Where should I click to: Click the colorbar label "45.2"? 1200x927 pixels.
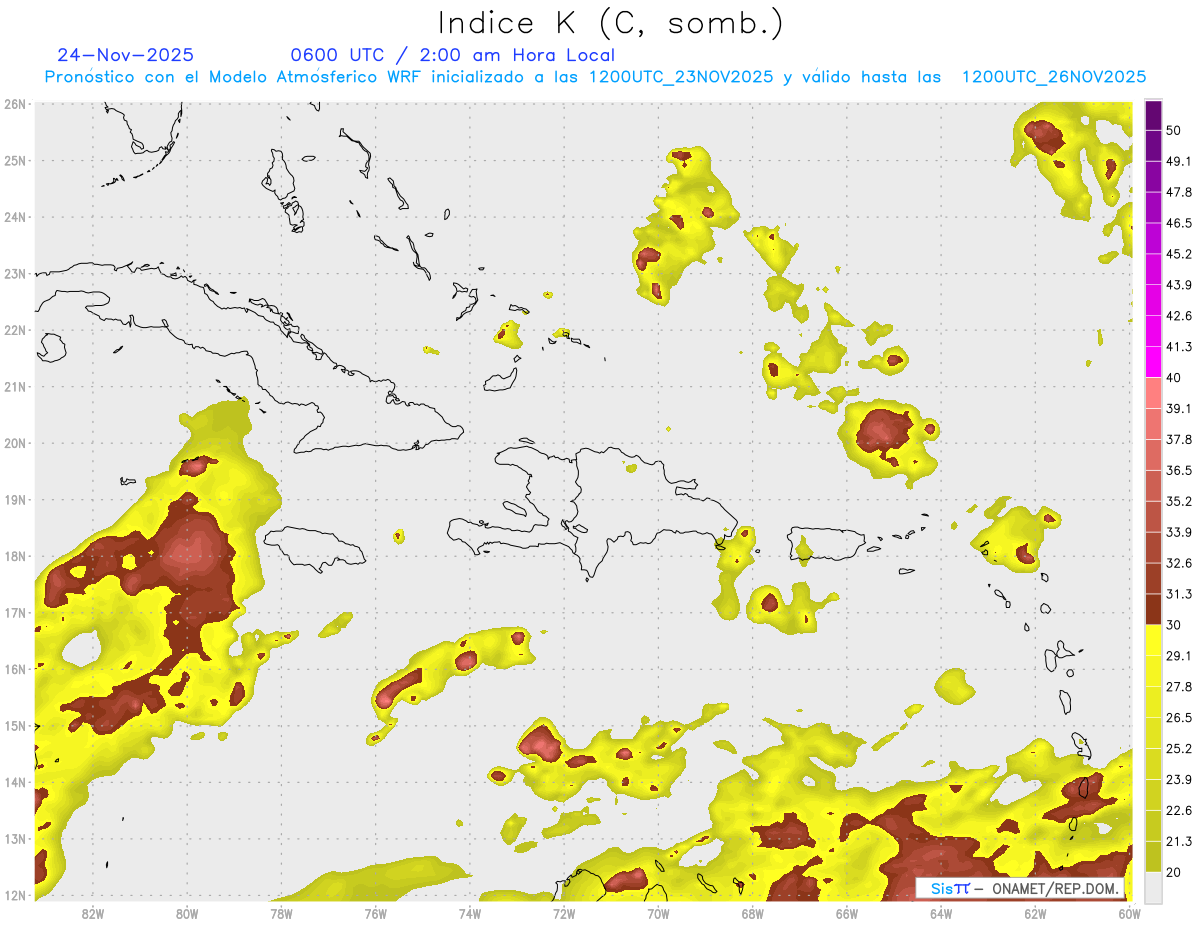[x=1178, y=254]
